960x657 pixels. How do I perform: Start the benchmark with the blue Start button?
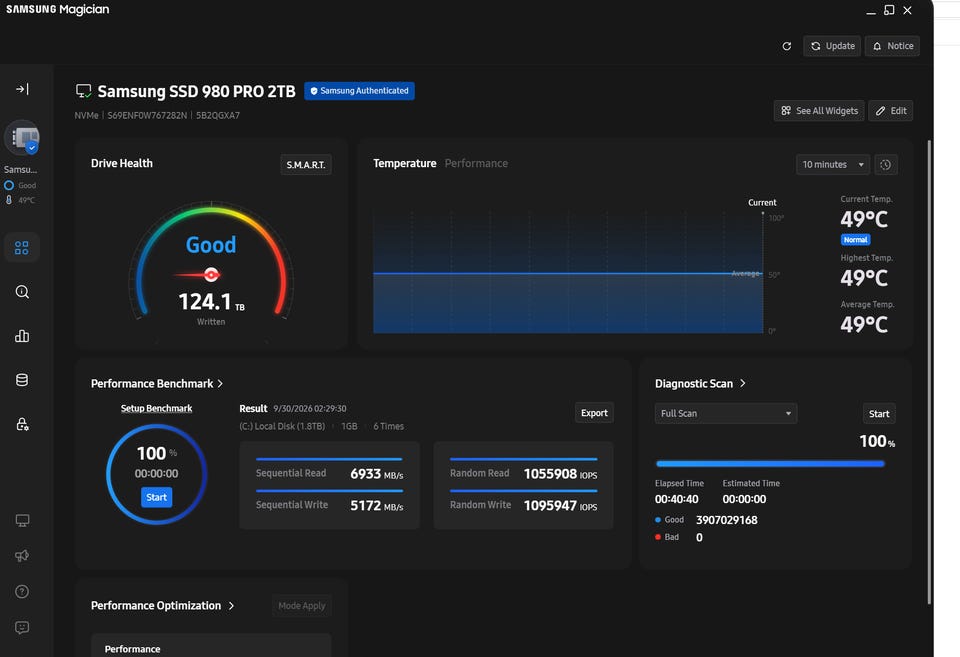[x=157, y=497]
